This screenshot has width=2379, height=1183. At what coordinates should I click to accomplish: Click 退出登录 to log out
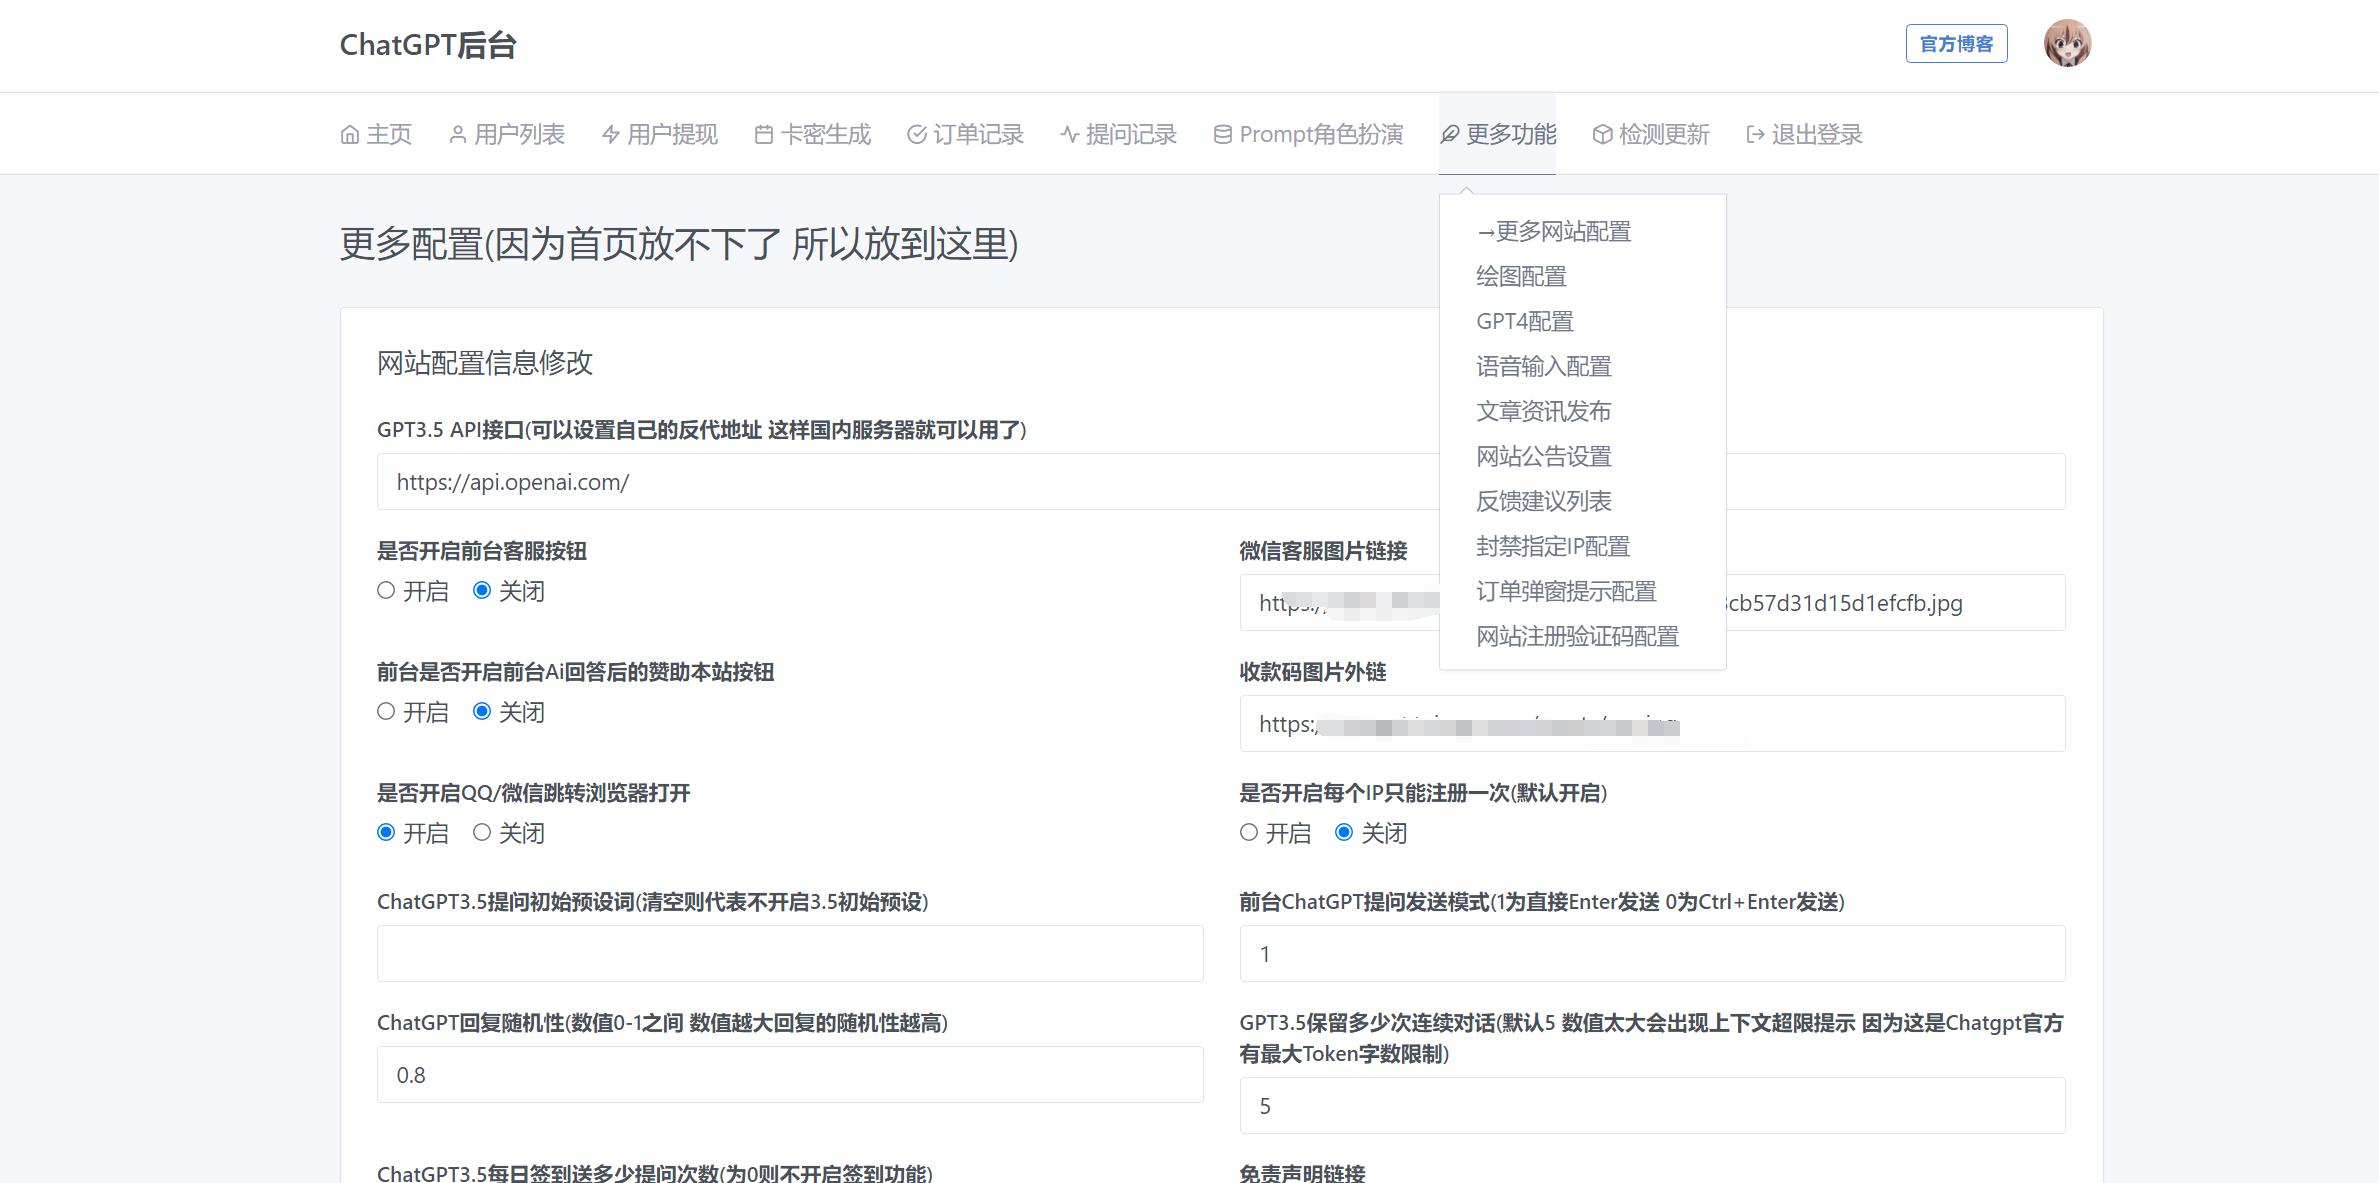click(x=1804, y=133)
